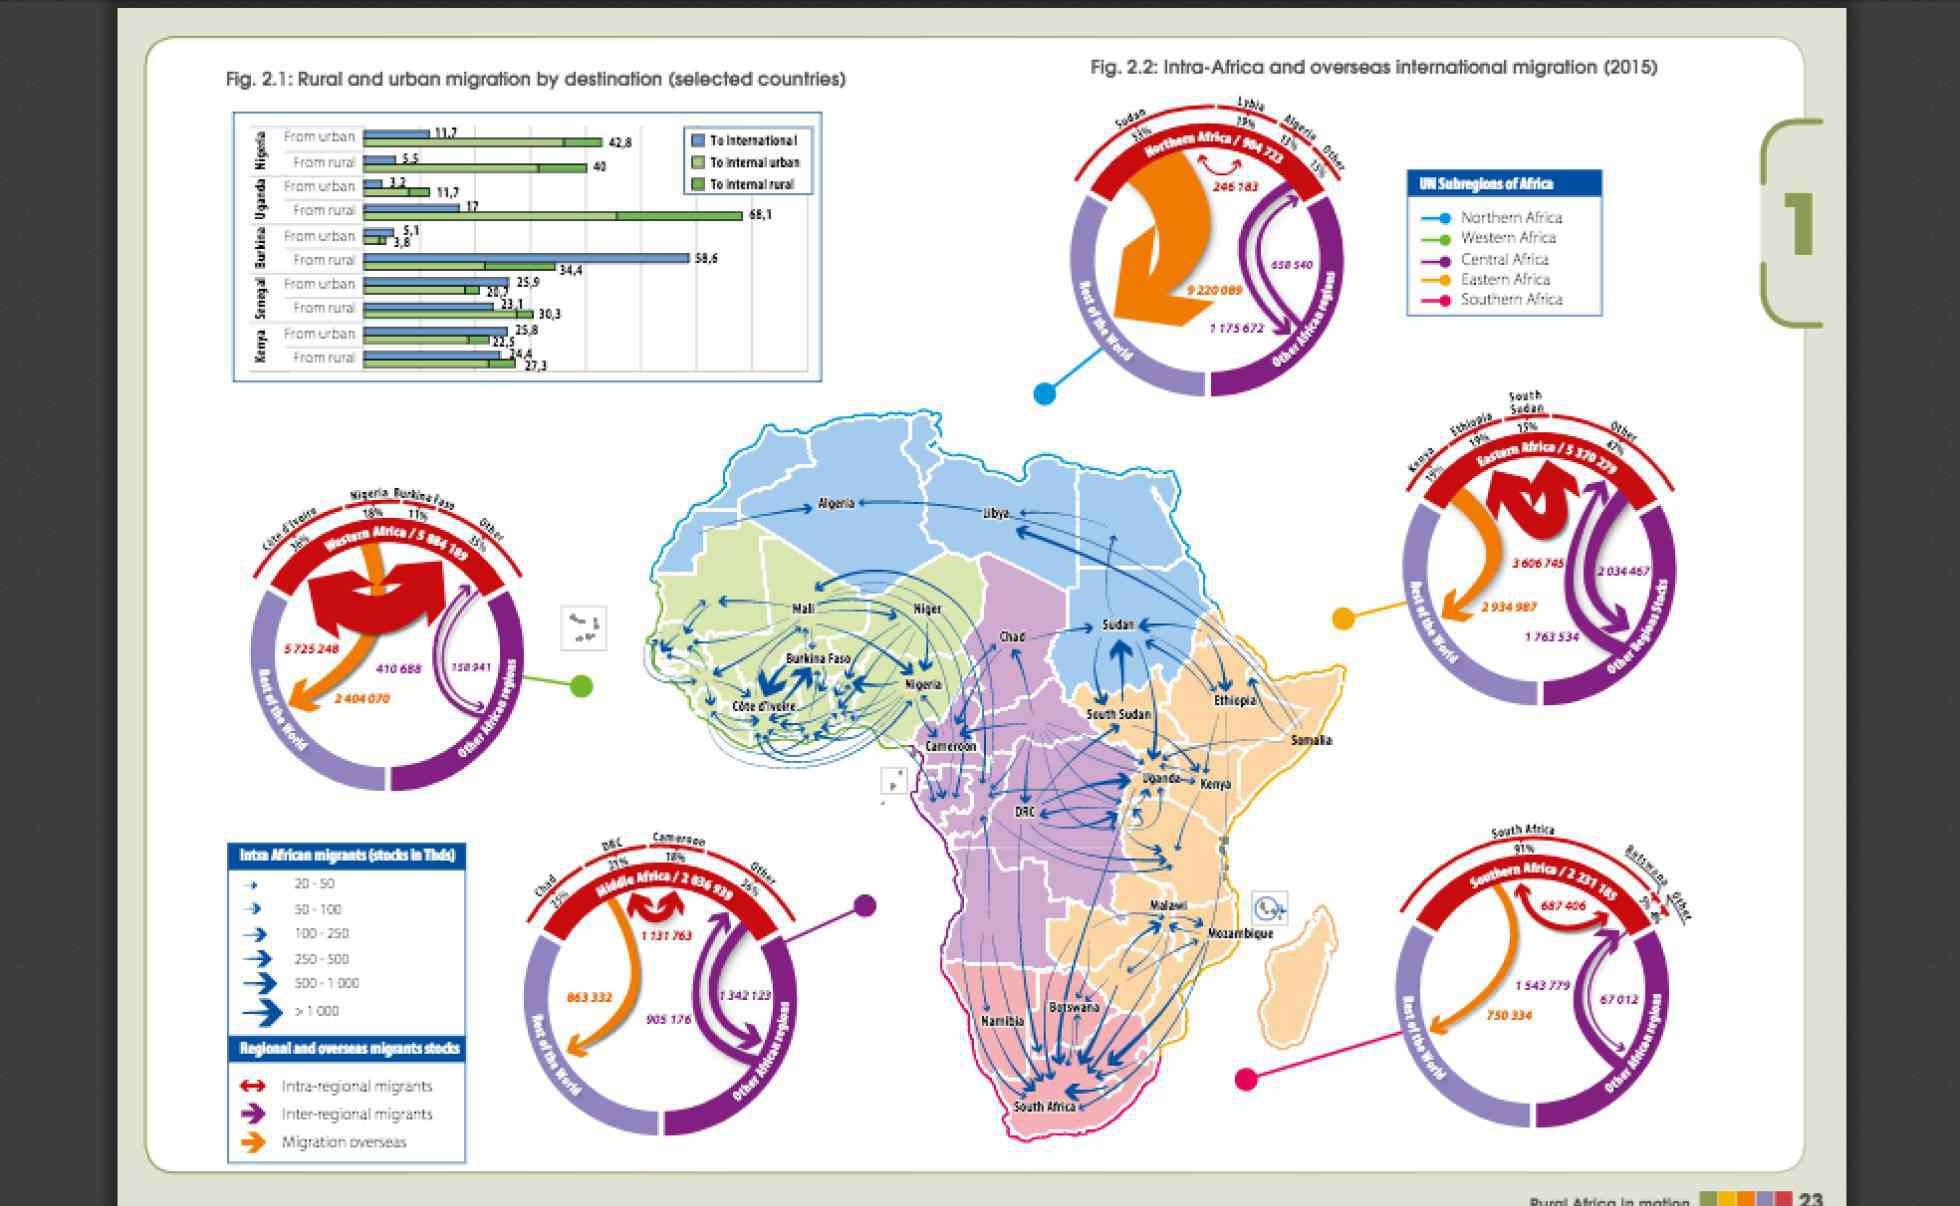This screenshot has width=1960, height=1206.
Task: Click the '58,6' bar value in the chart
Action: click(705, 259)
